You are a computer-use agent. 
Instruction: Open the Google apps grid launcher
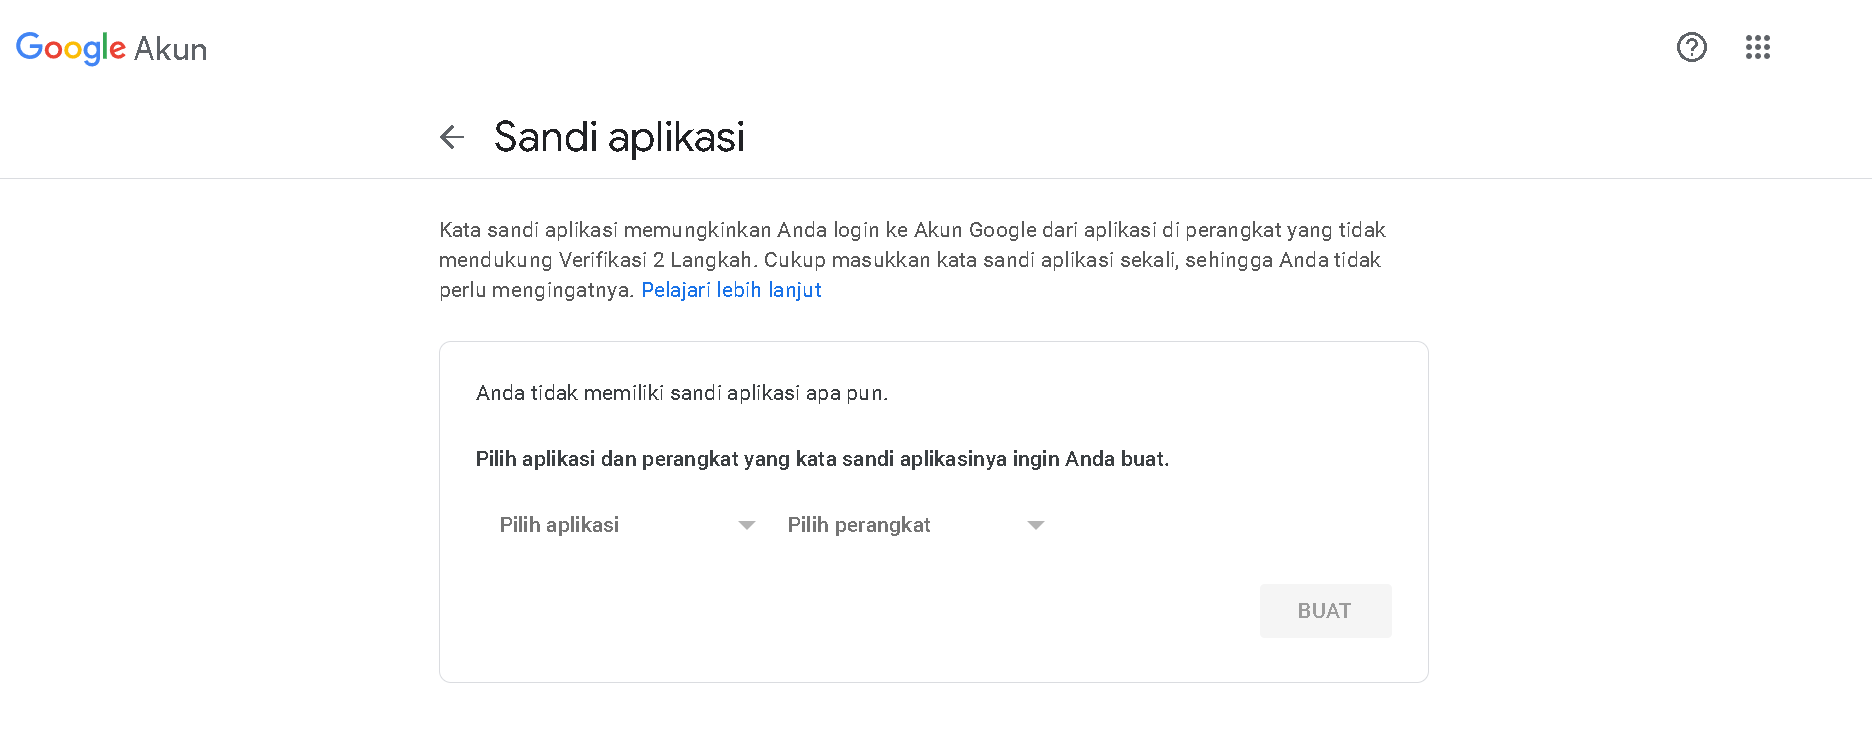(1757, 47)
